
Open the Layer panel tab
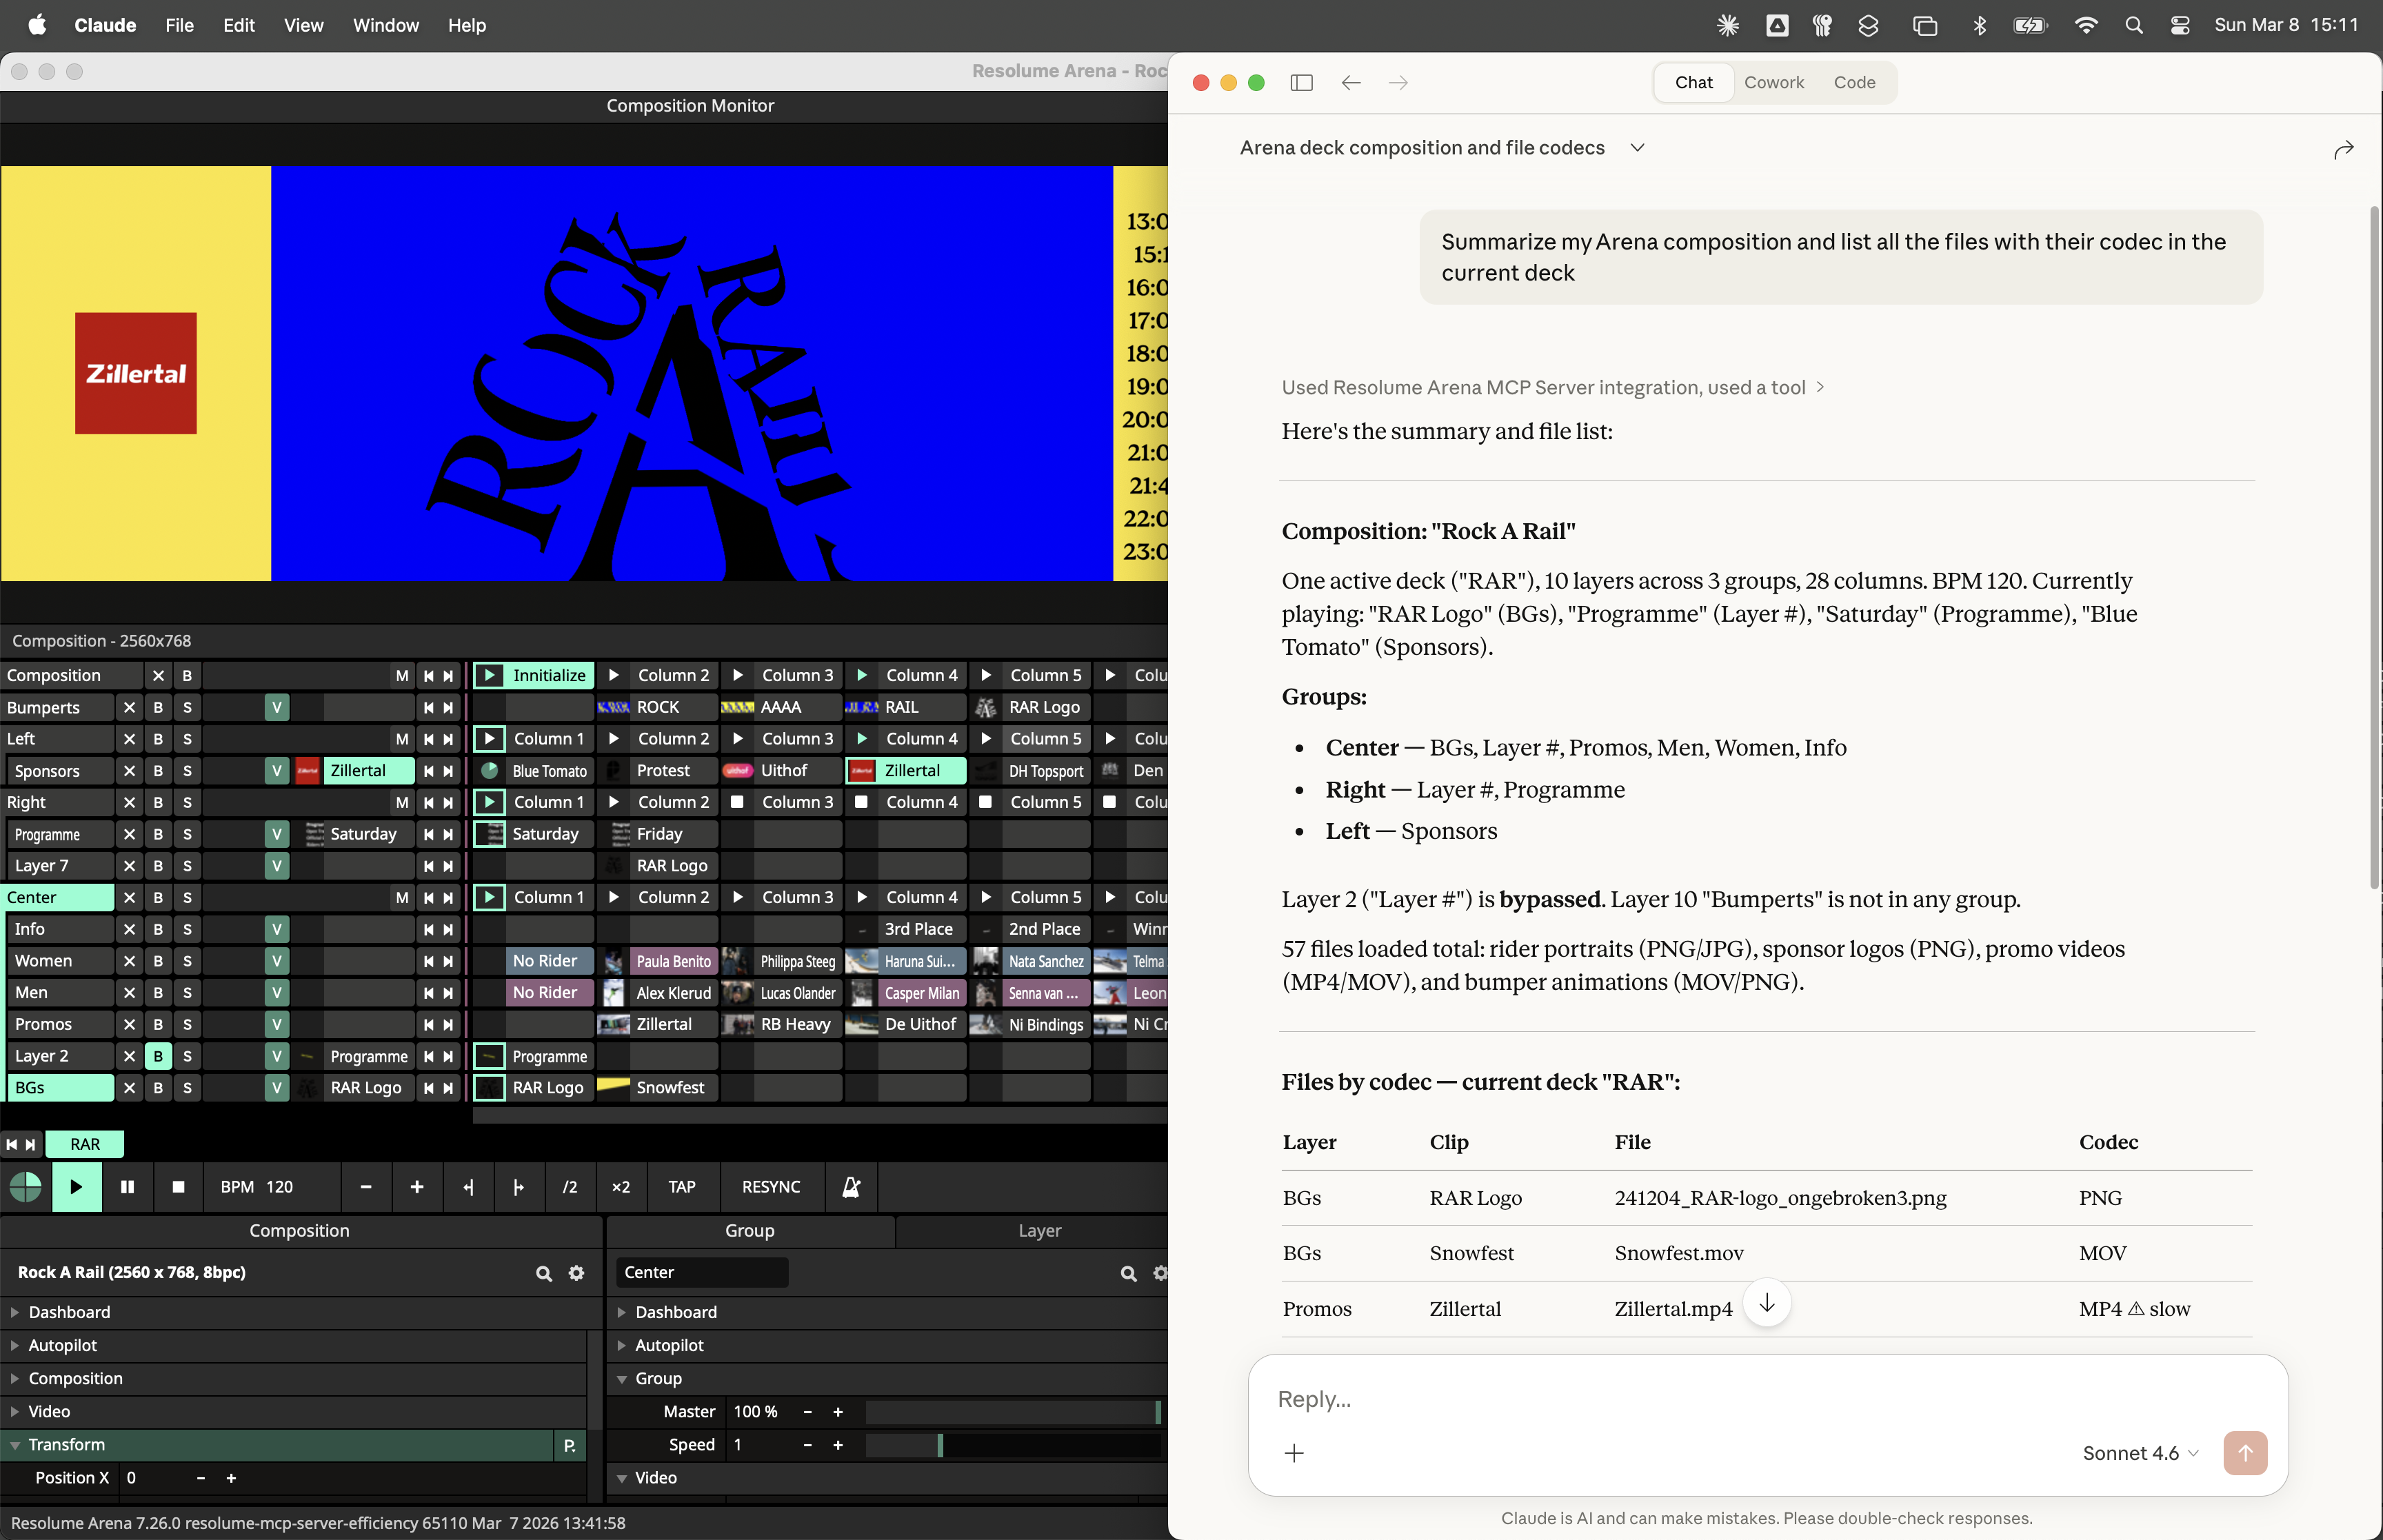[x=1038, y=1231]
